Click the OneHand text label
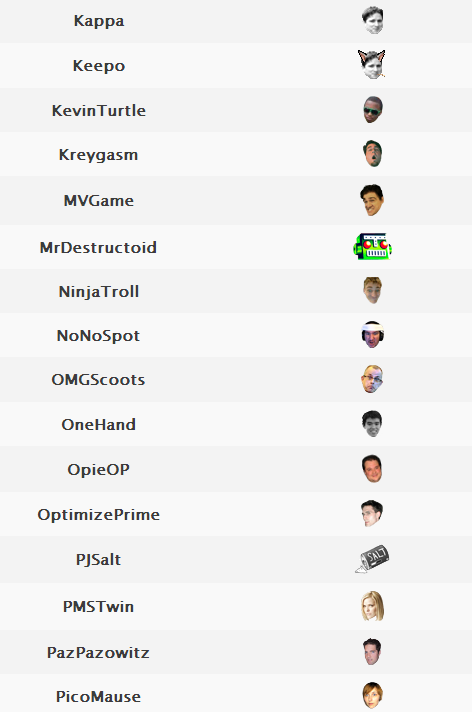This screenshot has width=472, height=712. (x=99, y=424)
